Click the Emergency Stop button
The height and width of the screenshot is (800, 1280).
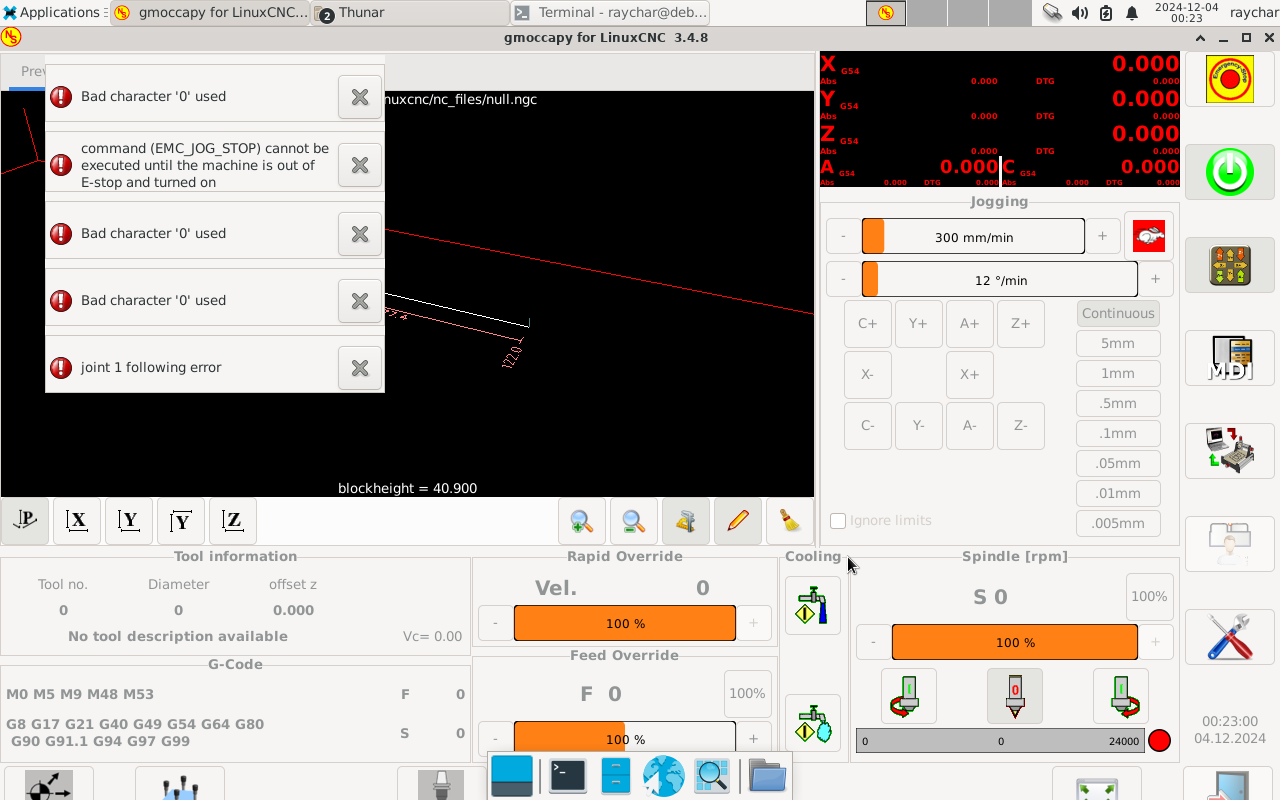pos(1230,80)
